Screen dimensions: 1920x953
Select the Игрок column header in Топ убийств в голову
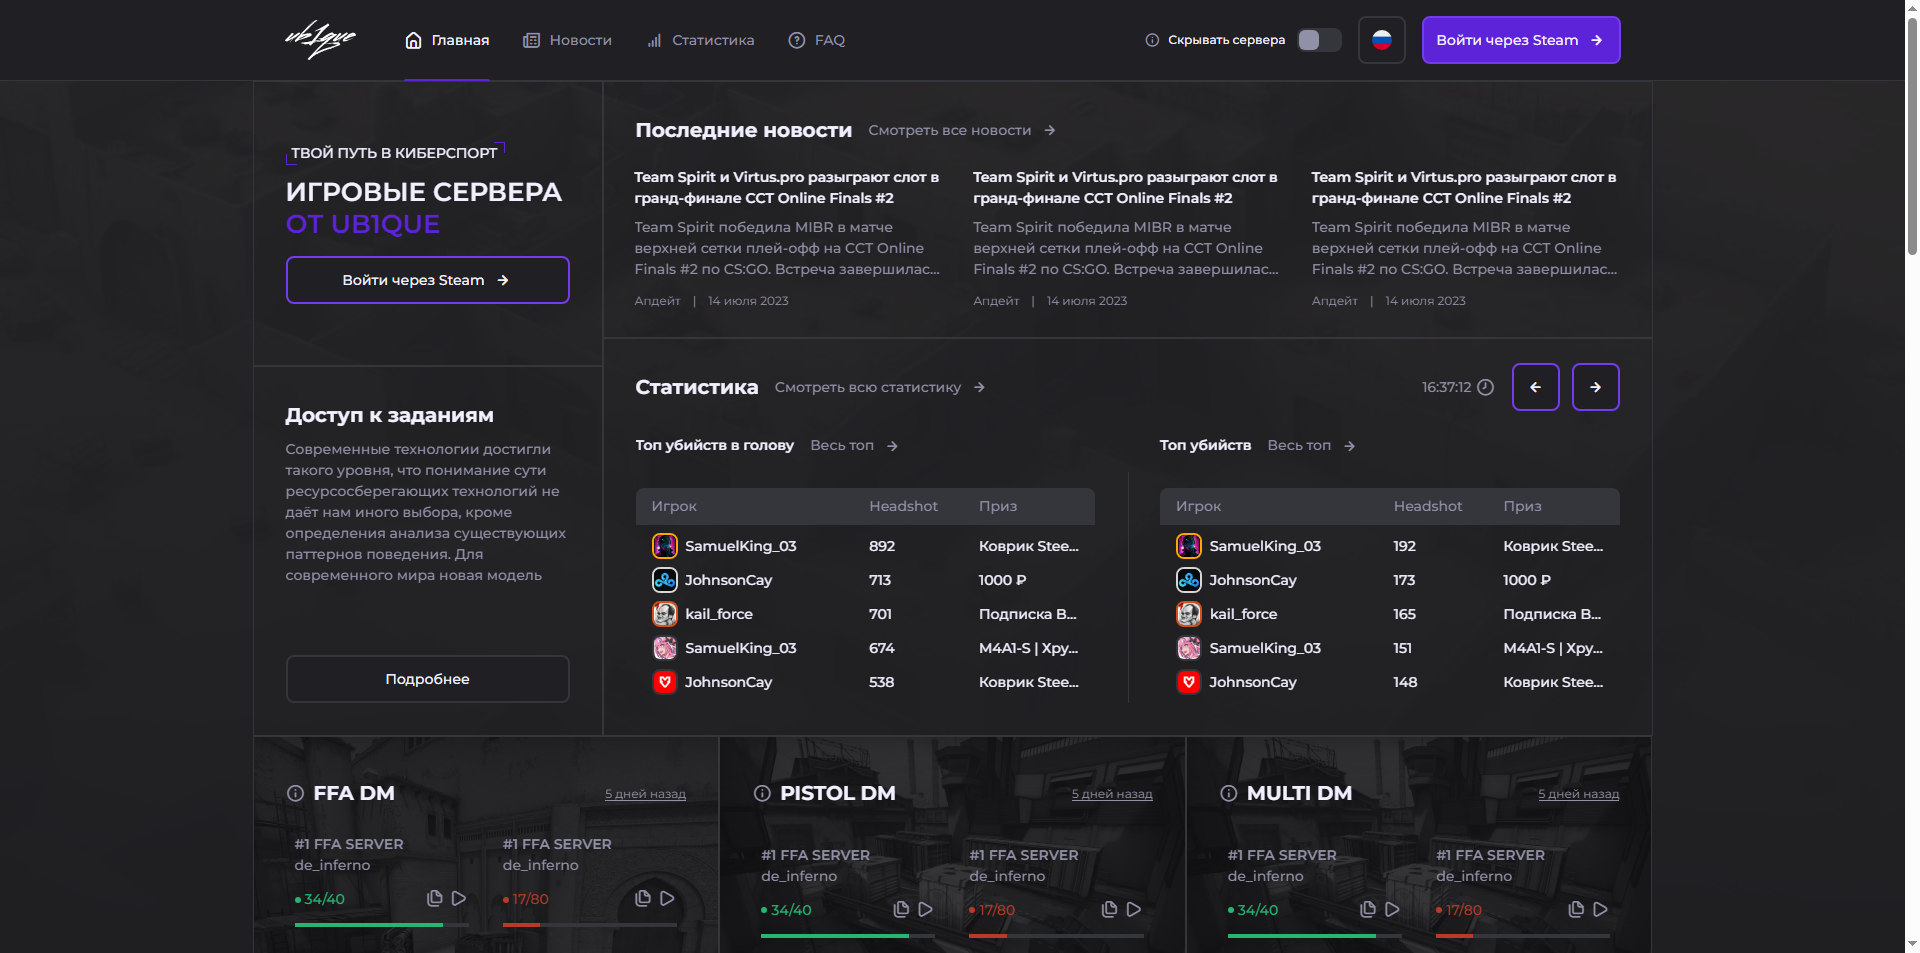(674, 506)
